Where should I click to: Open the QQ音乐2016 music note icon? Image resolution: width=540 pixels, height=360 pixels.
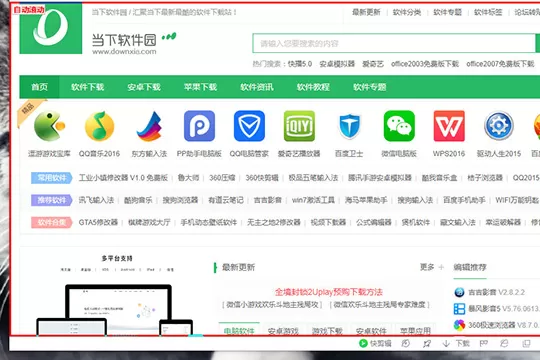click(x=100, y=126)
